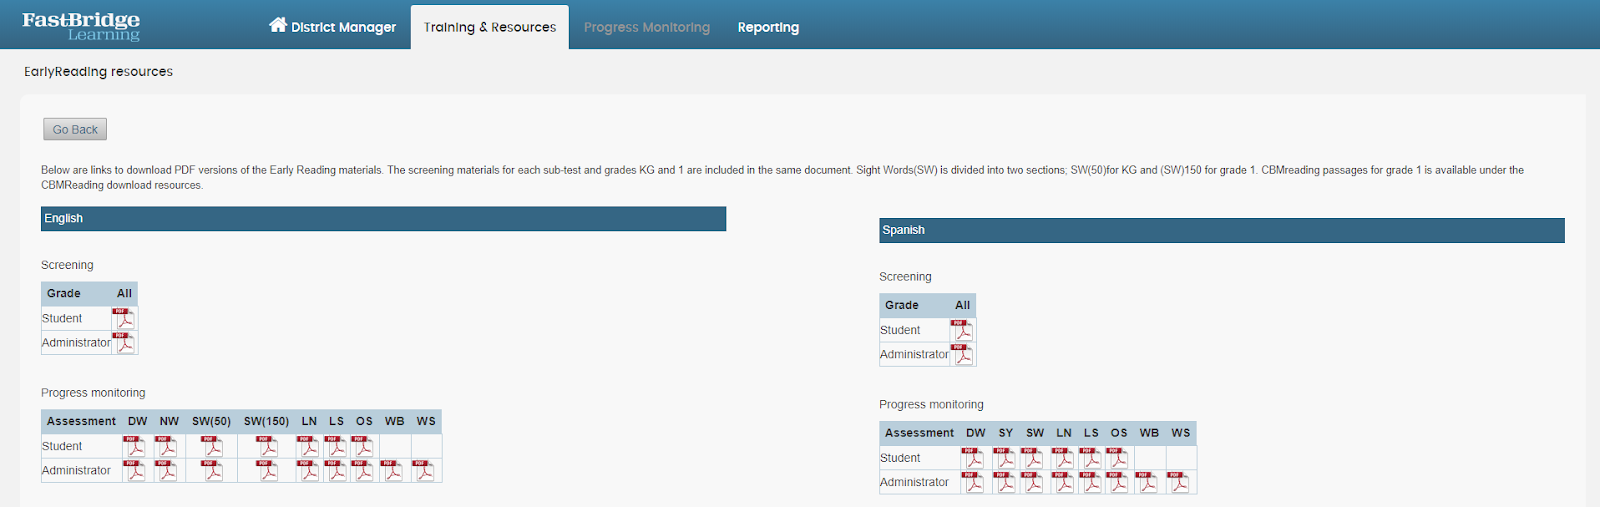Open Spanish progress monitoring Student DW PDF
1600x507 pixels.
[x=972, y=458]
